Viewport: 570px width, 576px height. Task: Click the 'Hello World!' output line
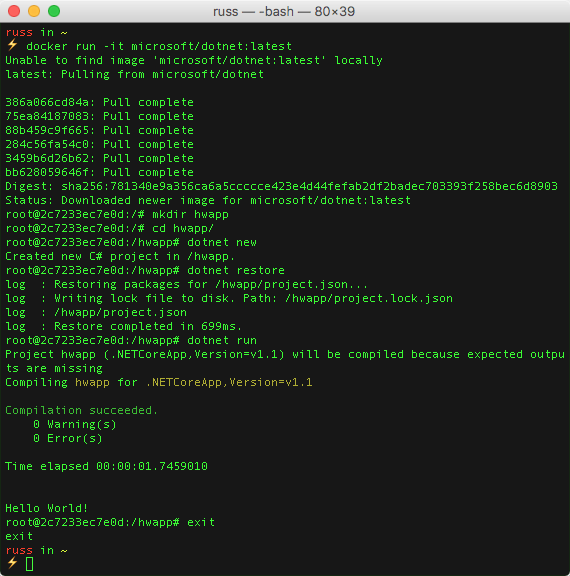(47, 508)
